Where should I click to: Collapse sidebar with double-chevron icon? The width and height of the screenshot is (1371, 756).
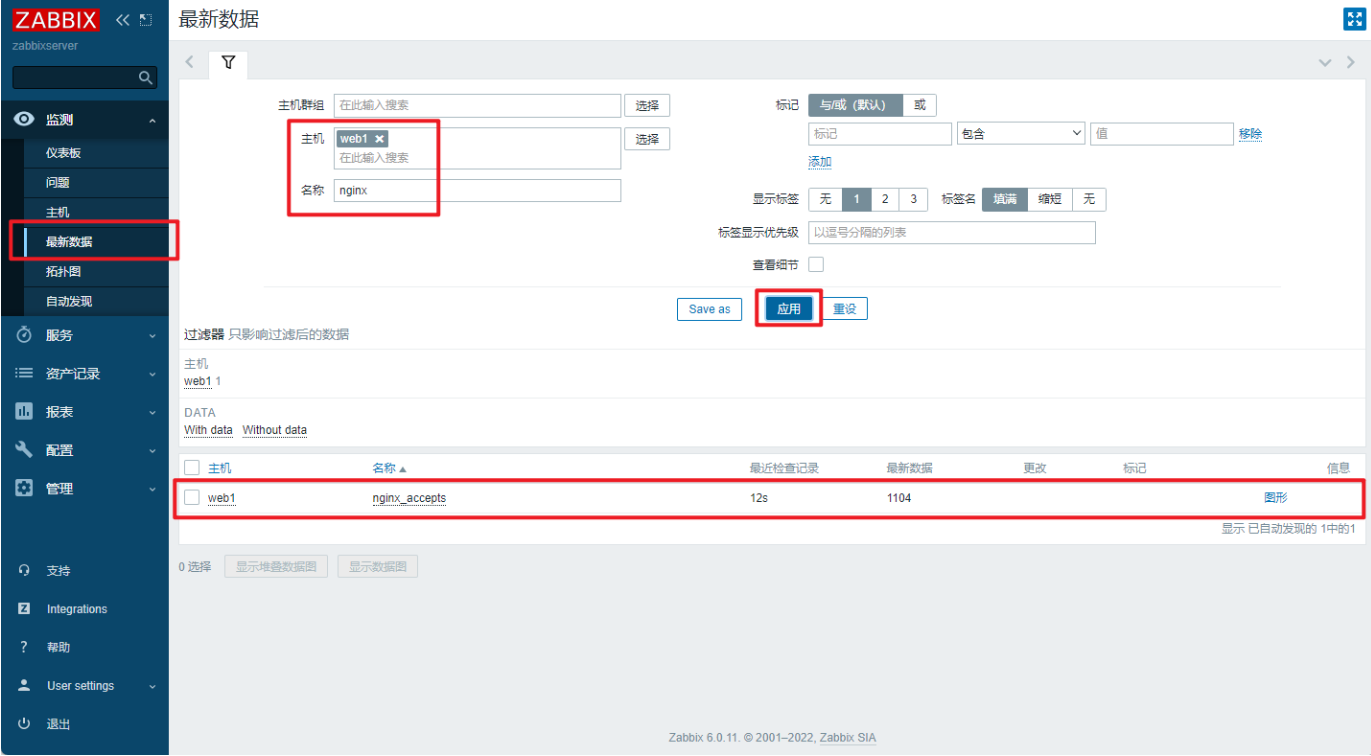tap(122, 20)
